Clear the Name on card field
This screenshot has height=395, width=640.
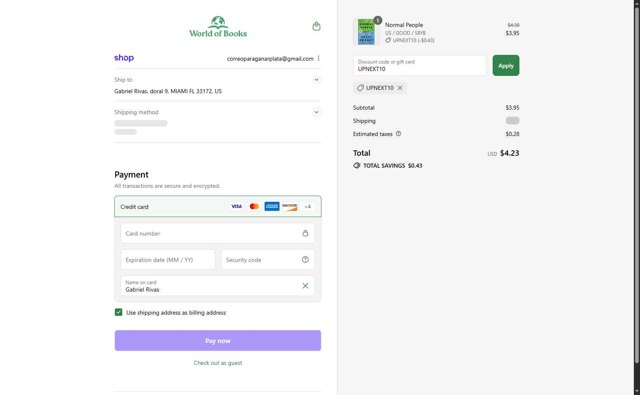305,286
